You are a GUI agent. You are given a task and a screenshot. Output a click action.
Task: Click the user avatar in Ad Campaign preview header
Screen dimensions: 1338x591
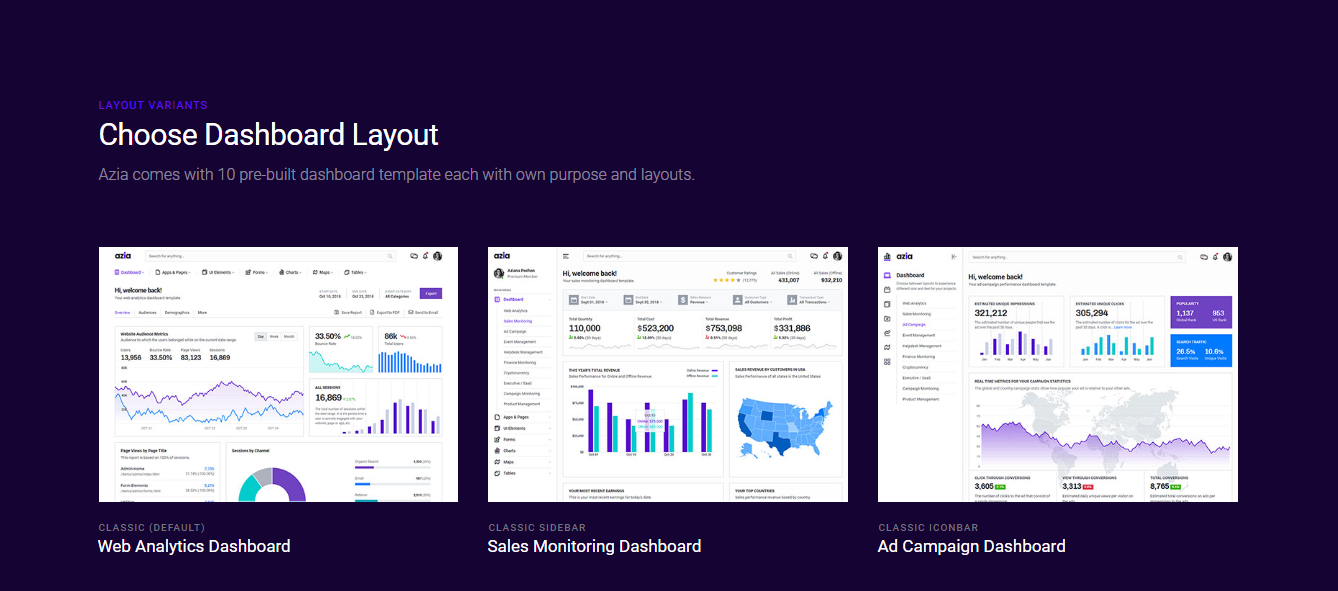coord(1227,256)
